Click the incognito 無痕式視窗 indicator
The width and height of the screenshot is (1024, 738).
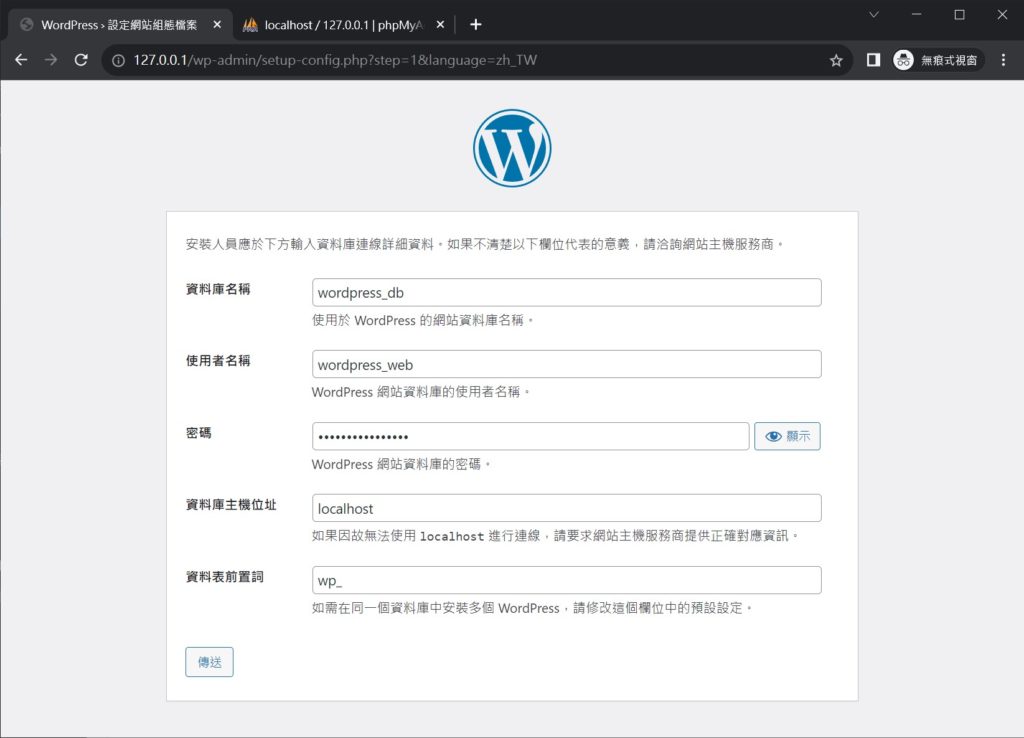pos(936,60)
